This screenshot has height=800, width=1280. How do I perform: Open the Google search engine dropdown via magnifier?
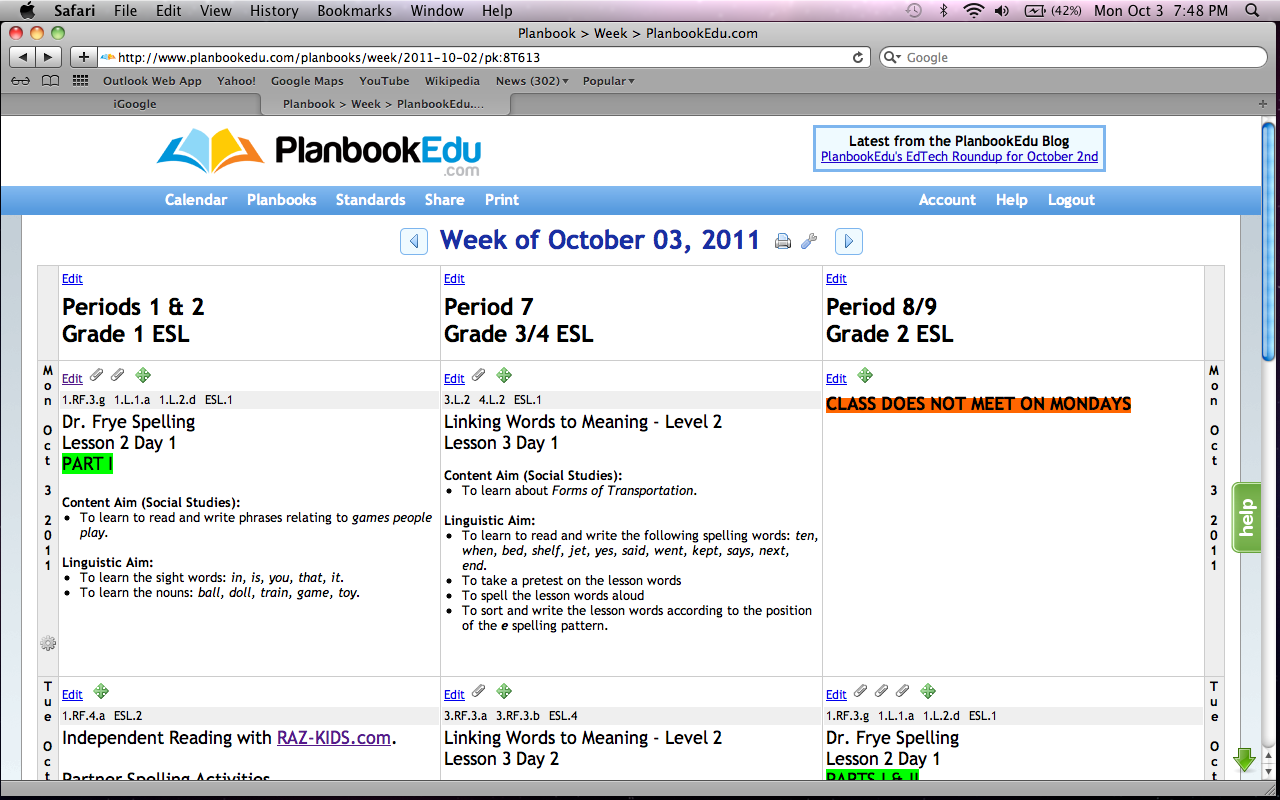pyautogui.click(x=893, y=57)
